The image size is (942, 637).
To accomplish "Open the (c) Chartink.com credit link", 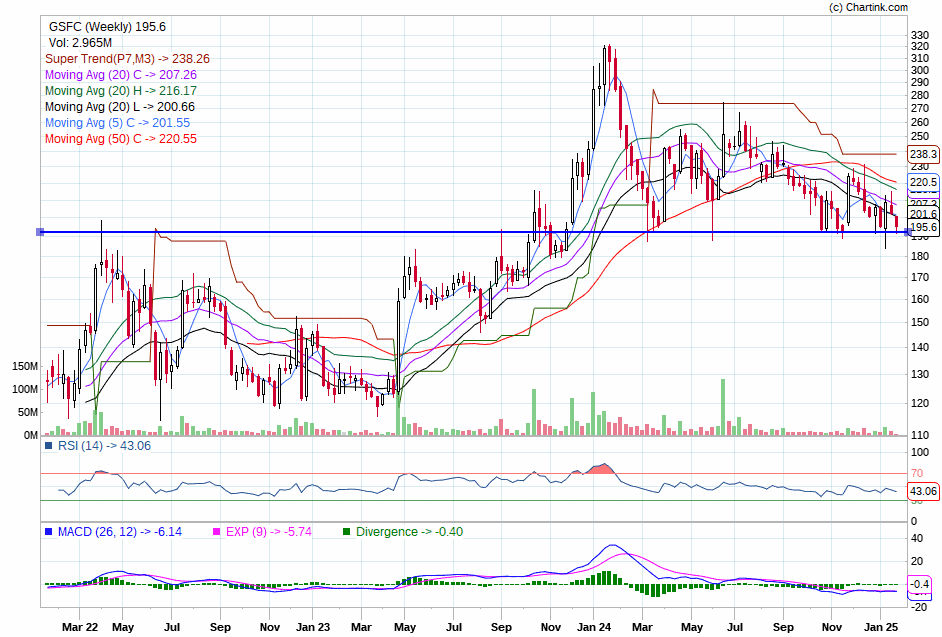I will click(868, 7).
